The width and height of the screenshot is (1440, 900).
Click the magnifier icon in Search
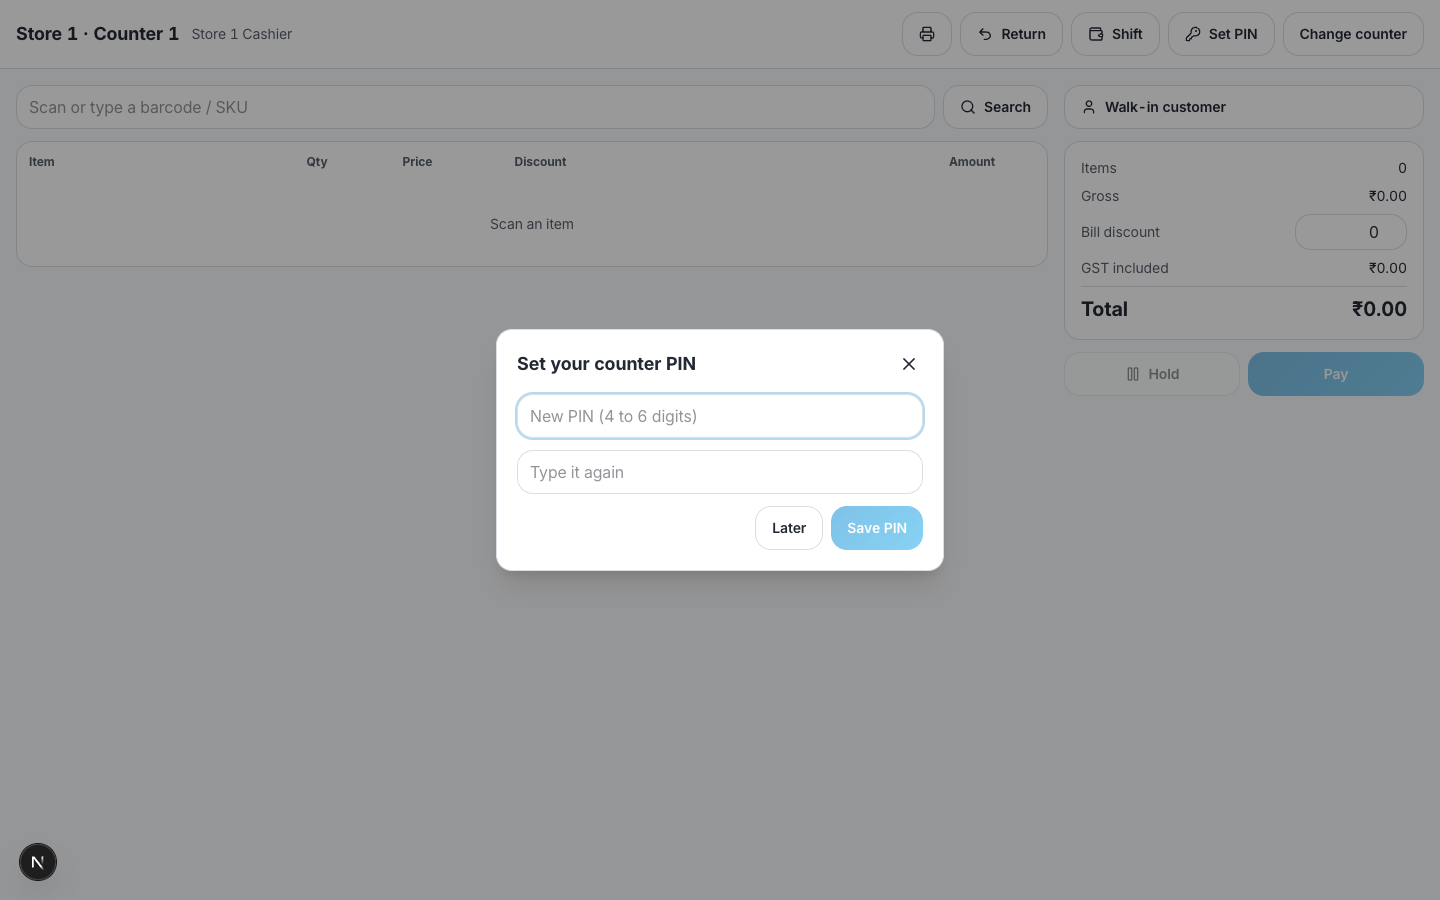(x=968, y=107)
